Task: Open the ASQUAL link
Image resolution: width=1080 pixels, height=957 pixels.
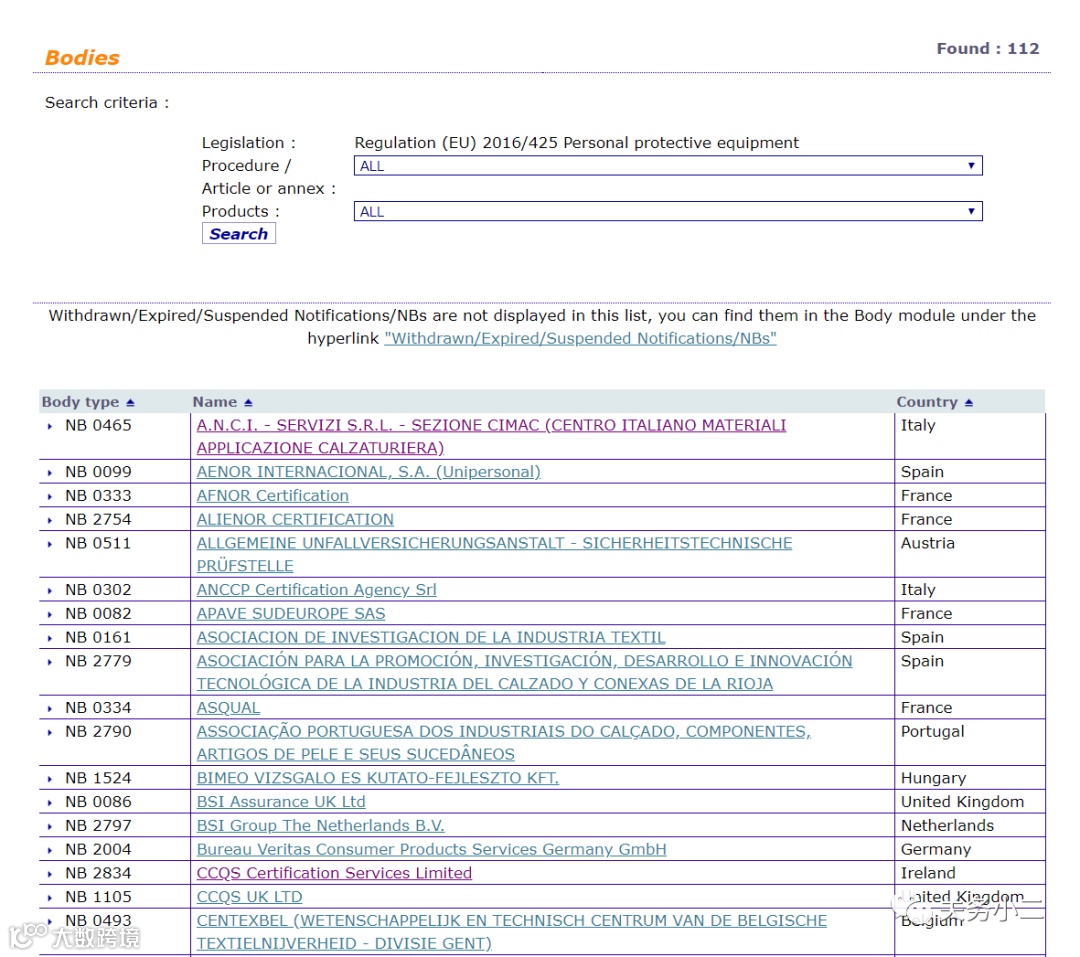Action: coord(228,708)
